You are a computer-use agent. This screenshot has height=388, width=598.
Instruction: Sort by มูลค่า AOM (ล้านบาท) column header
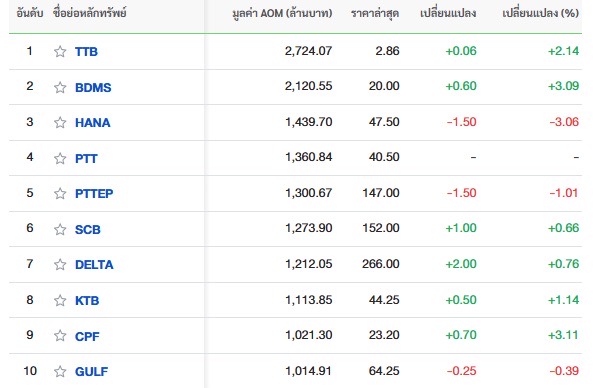point(282,13)
